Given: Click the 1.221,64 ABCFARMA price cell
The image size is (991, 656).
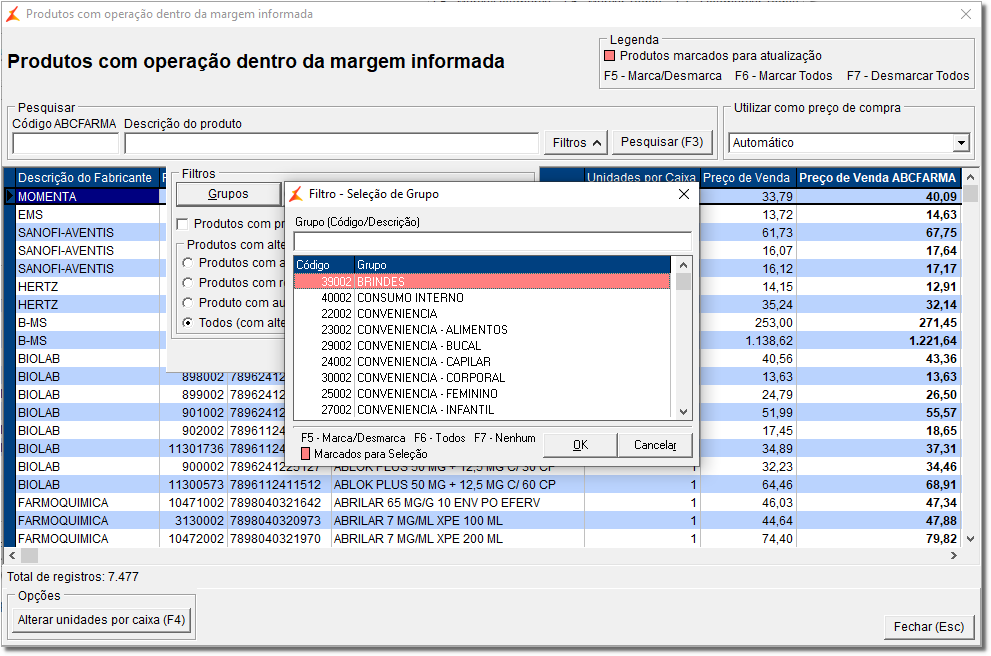Looking at the screenshot, I should [879, 341].
